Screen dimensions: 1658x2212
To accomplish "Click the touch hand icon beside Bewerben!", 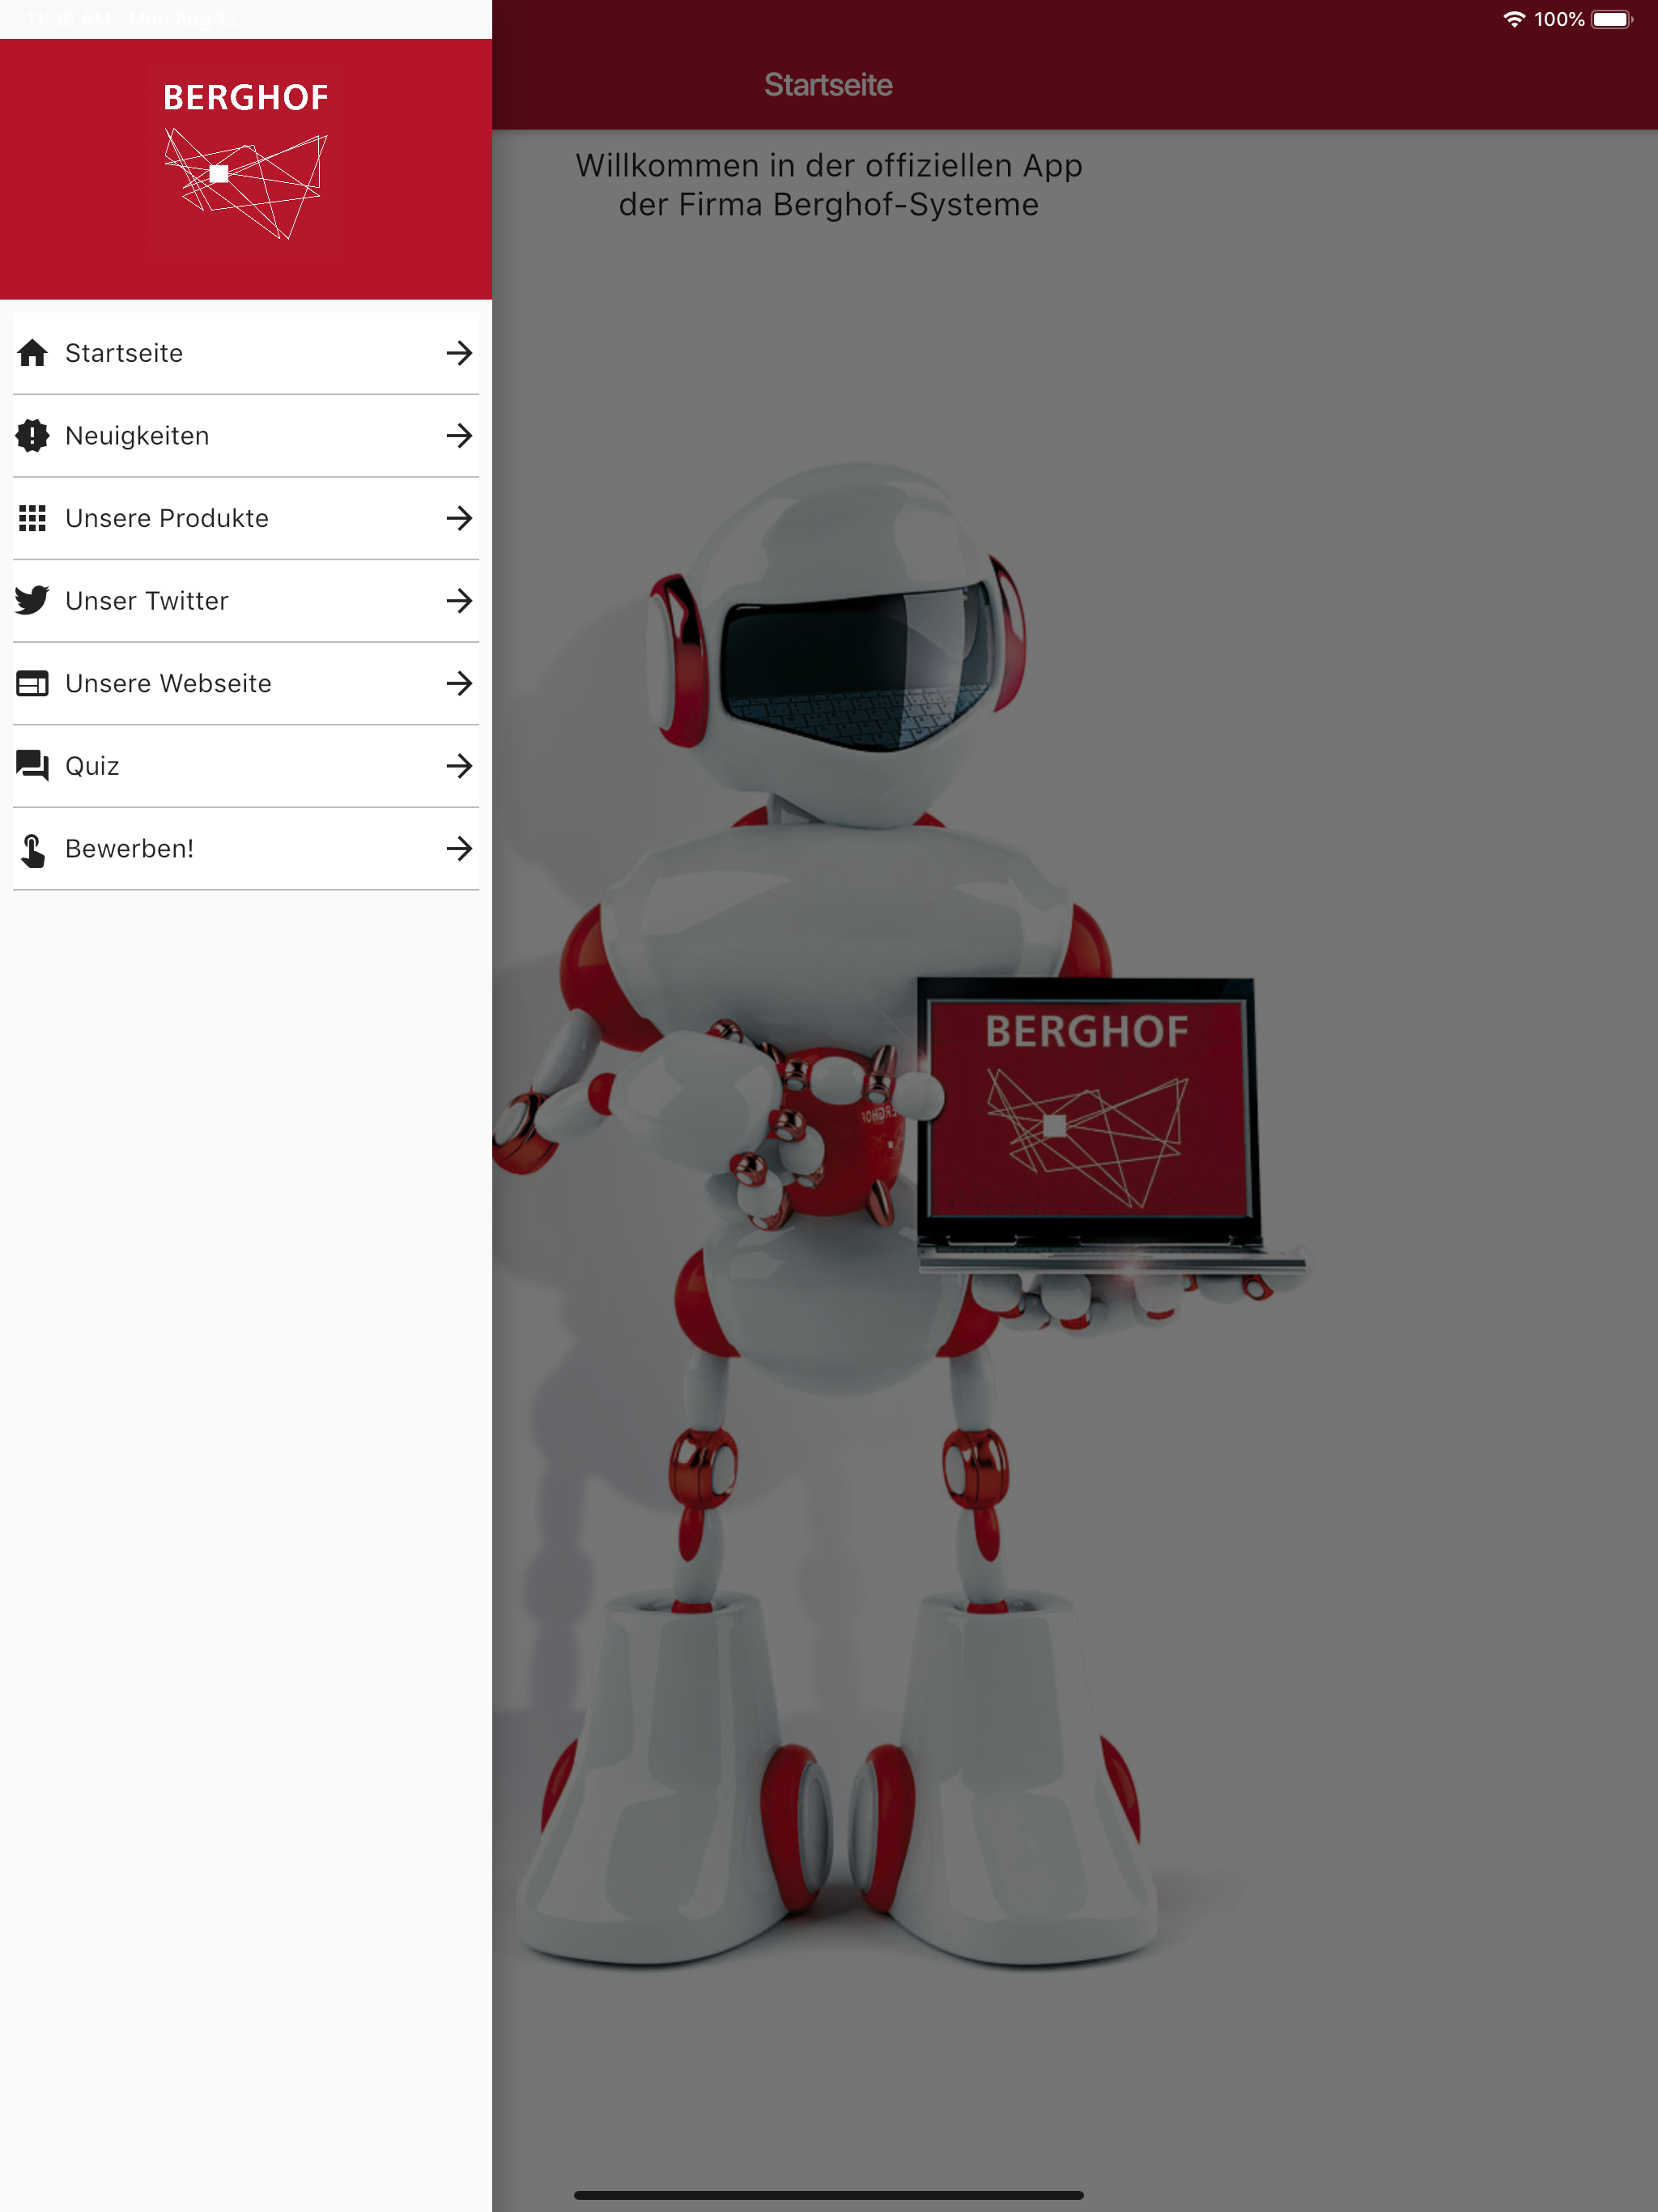I will [x=32, y=850].
